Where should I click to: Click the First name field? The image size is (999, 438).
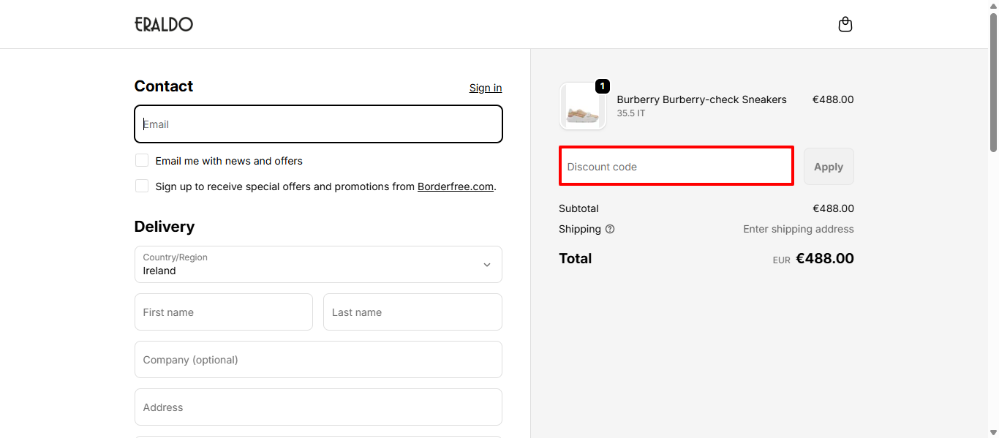tap(223, 312)
